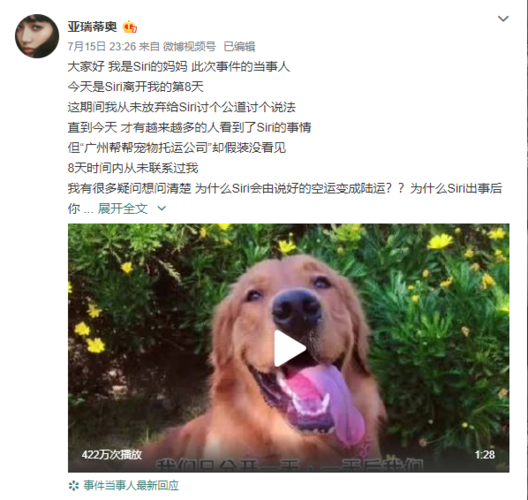Viewport: 528px width, 500px height.
Task: View edit history via 已编辑 label
Action: pos(239,46)
